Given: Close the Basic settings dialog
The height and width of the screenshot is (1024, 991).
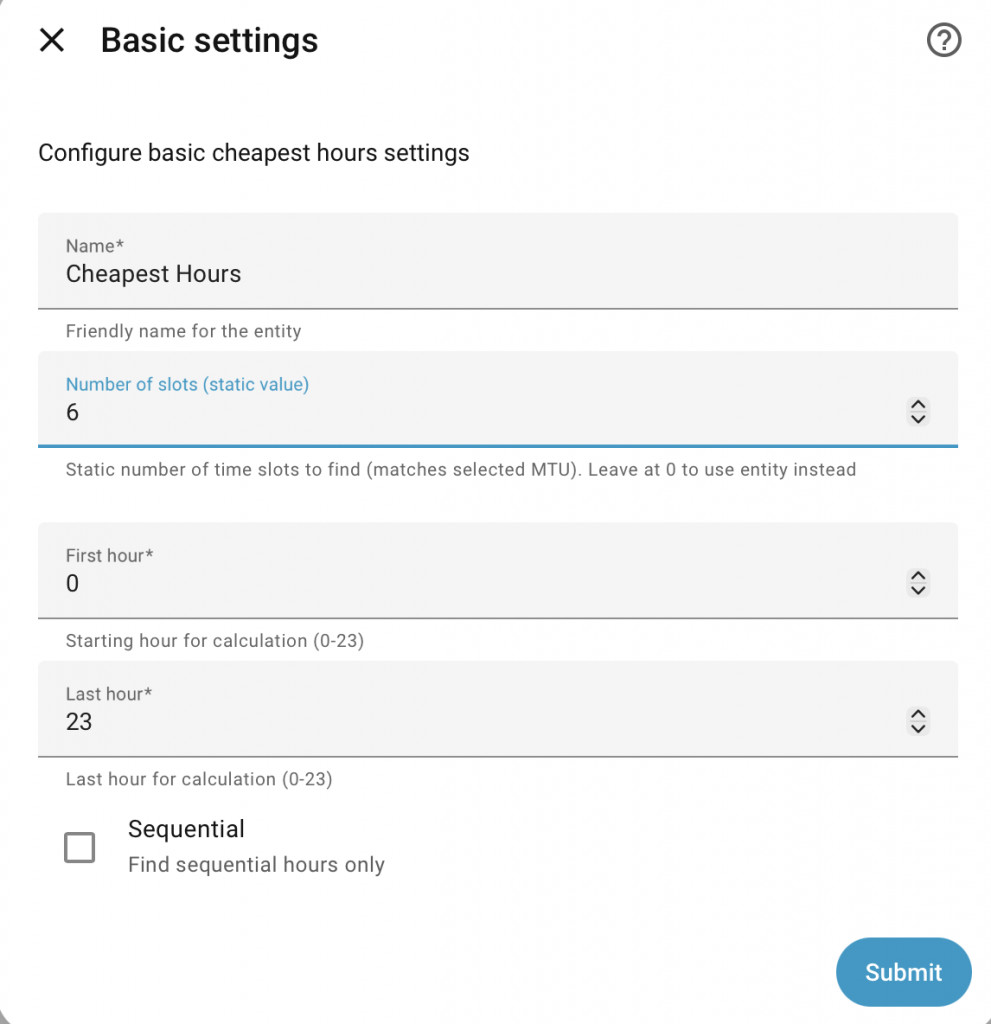Looking at the screenshot, I should (x=51, y=41).
